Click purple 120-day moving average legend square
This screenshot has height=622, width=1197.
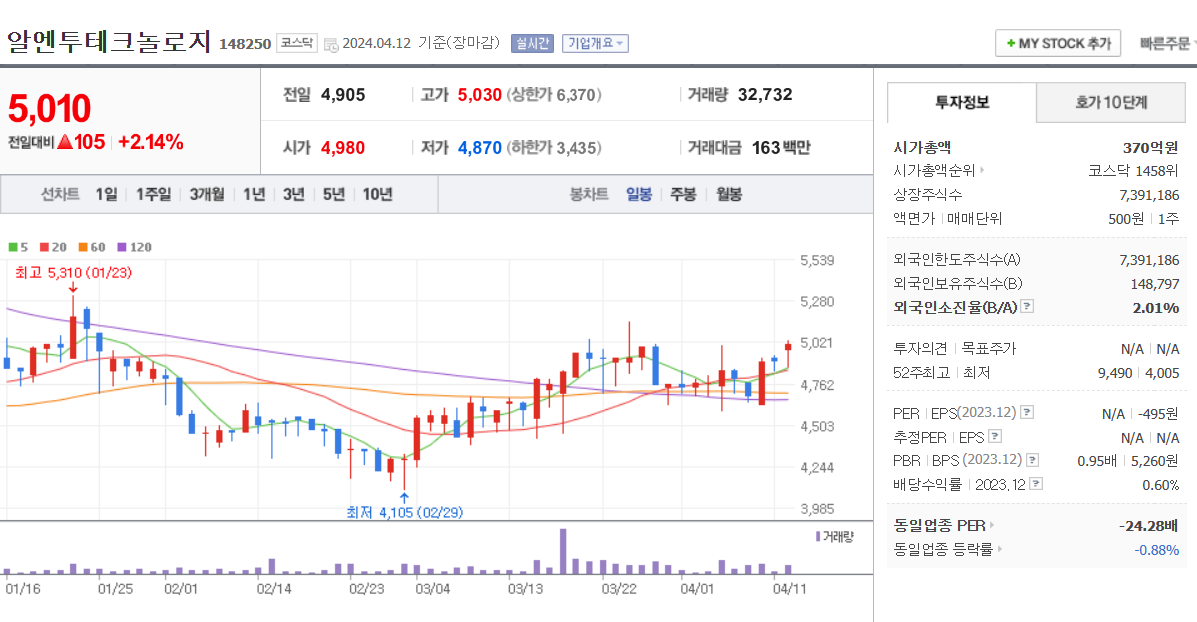tap(121, 247)
